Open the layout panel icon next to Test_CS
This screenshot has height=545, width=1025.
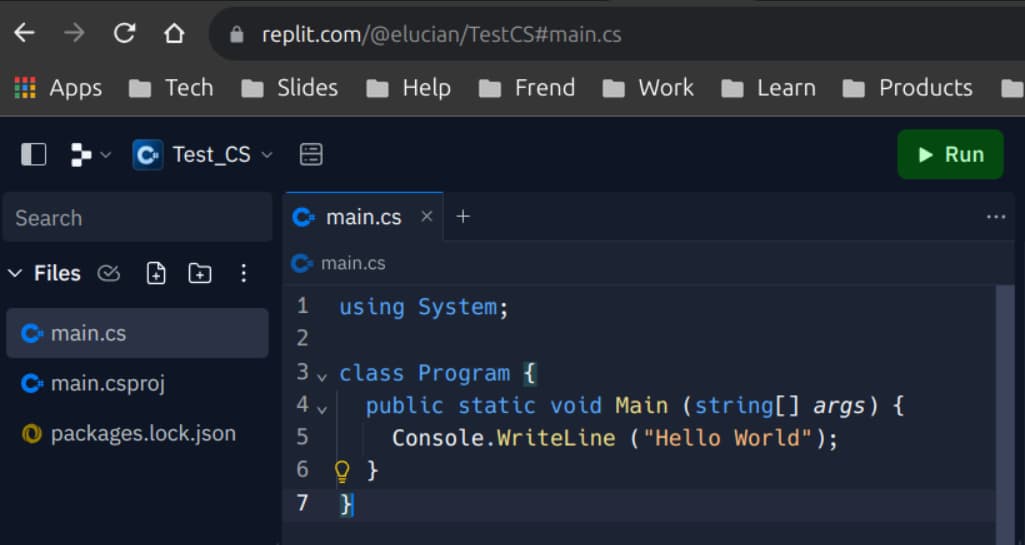311,155
